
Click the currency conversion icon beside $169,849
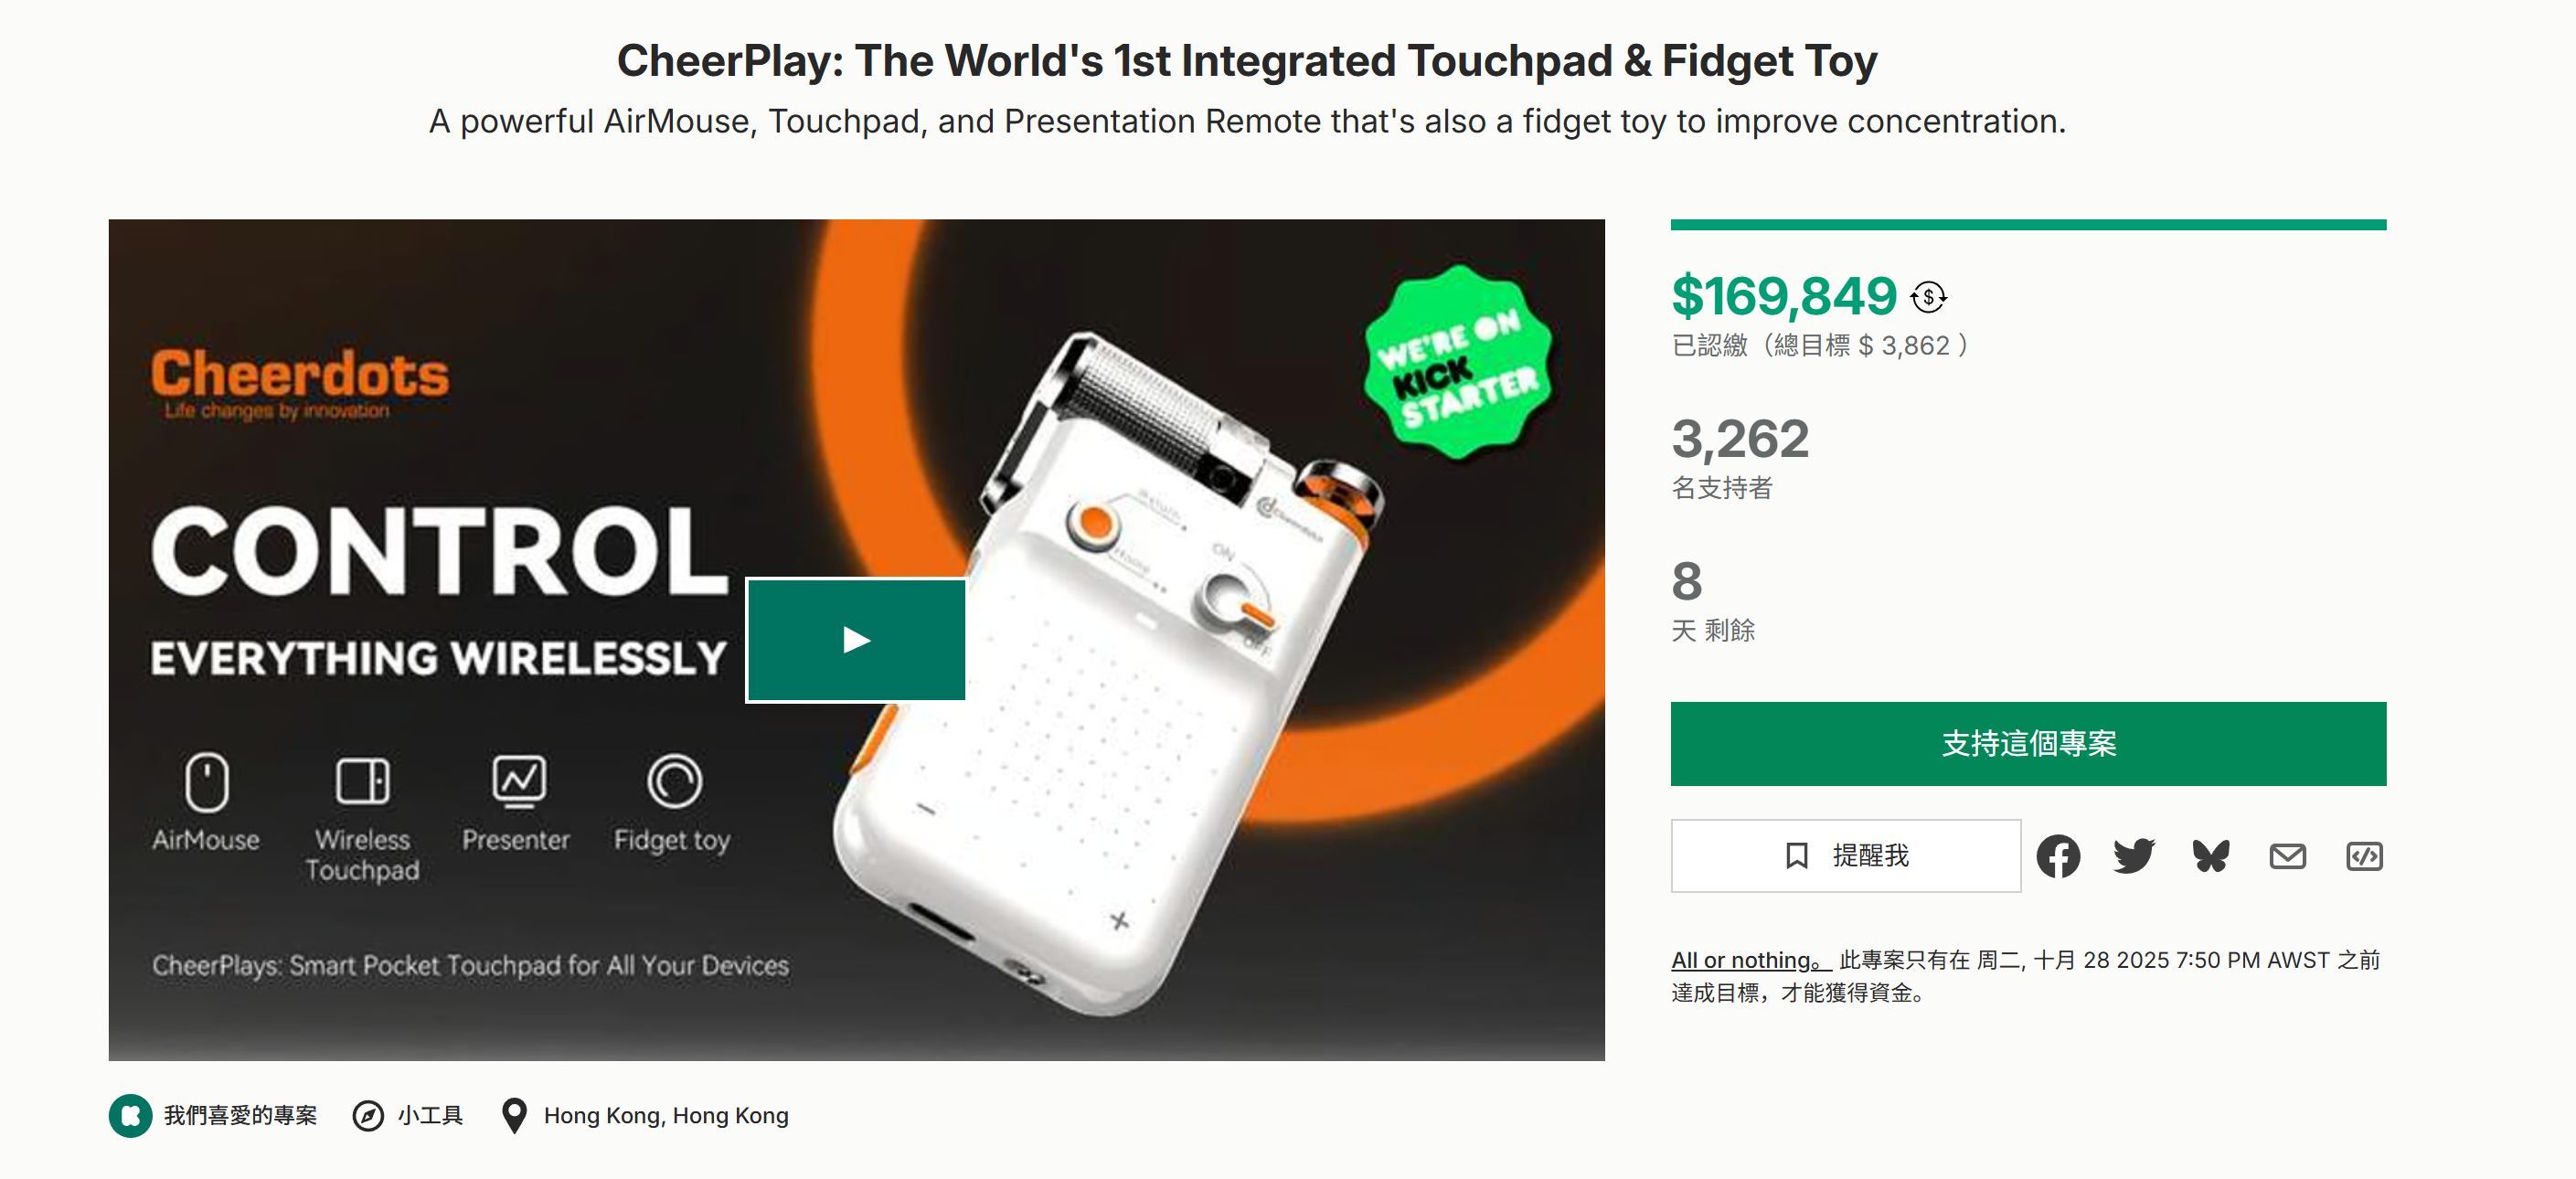click(x=1929, y=297)
